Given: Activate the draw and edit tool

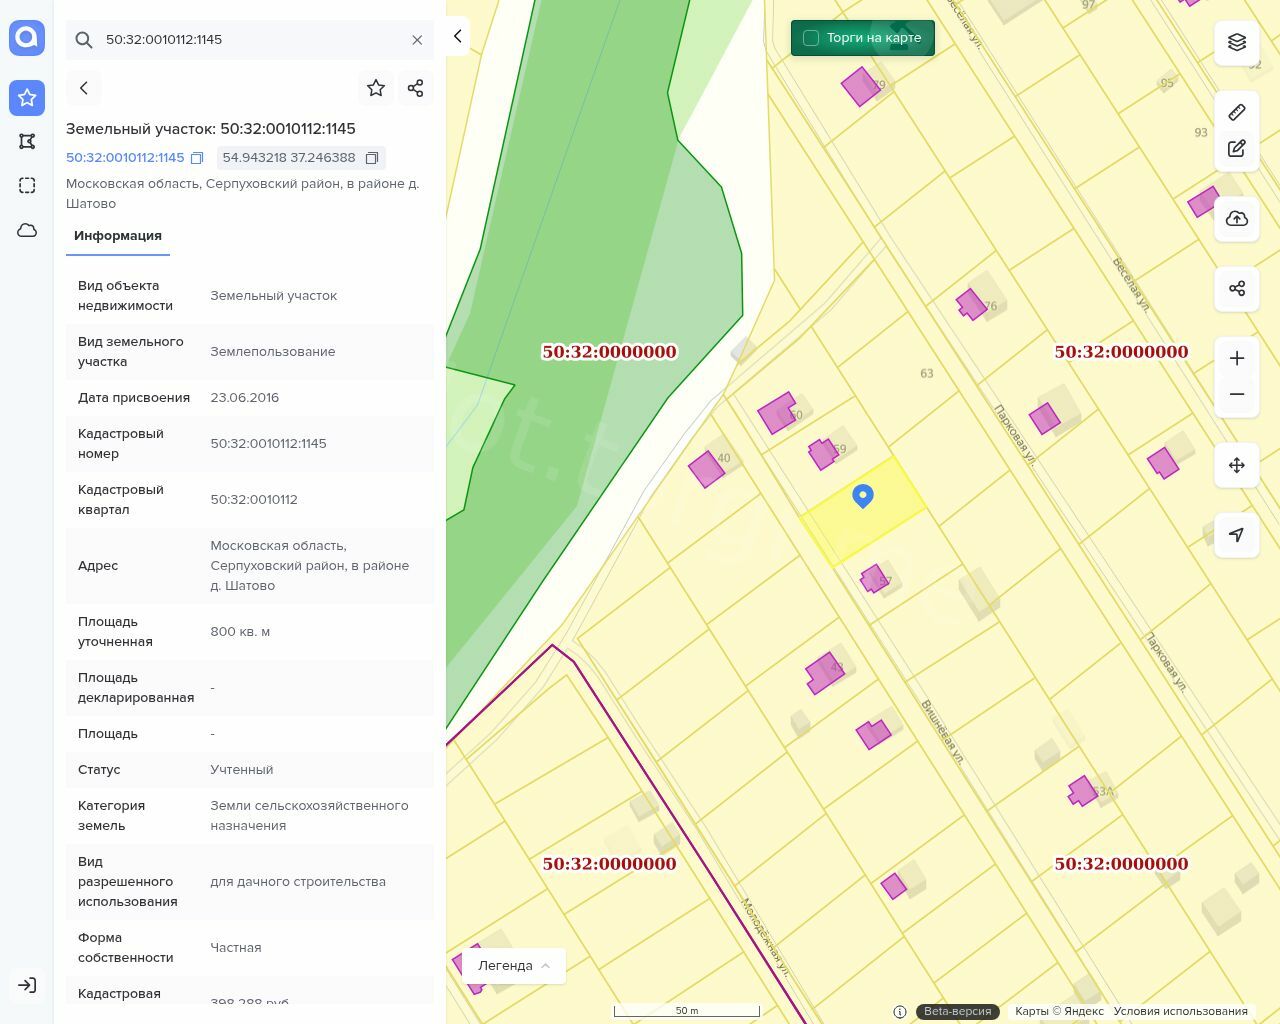Looking at the screenshot, I should click(x=1237, y=149).
